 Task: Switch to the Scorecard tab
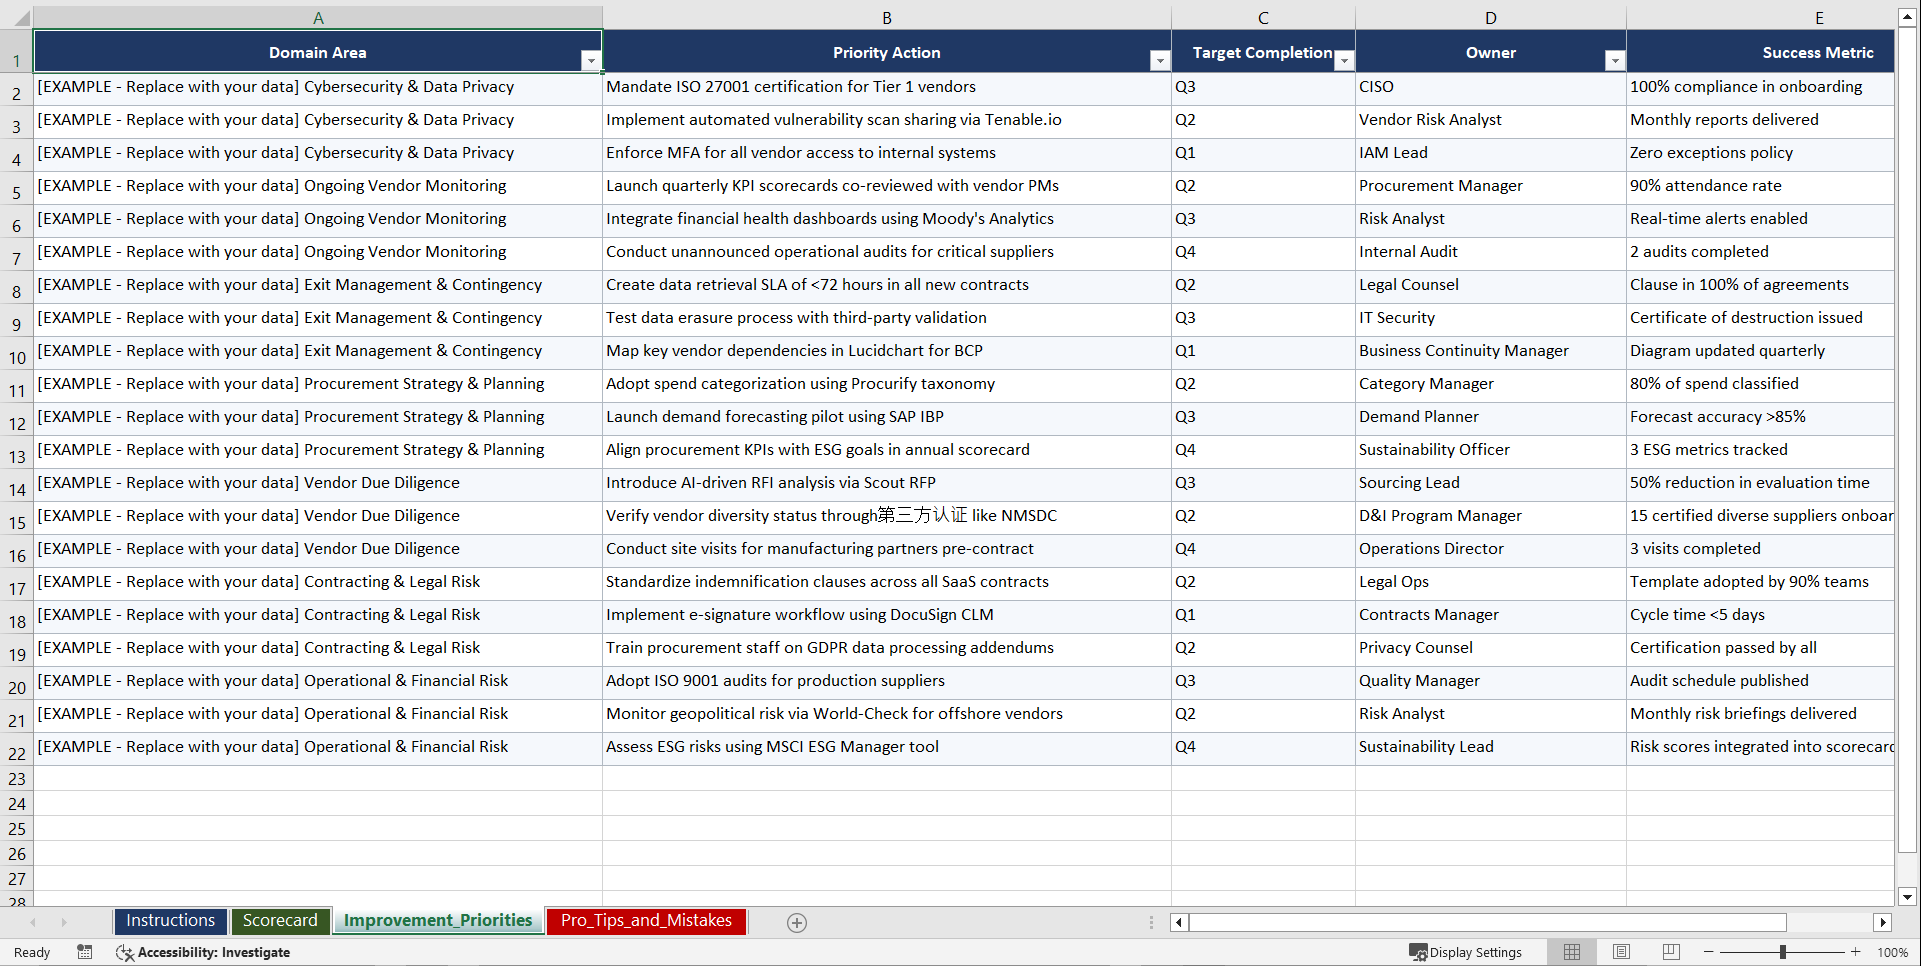pyautogui.click(x=280, y=921)
